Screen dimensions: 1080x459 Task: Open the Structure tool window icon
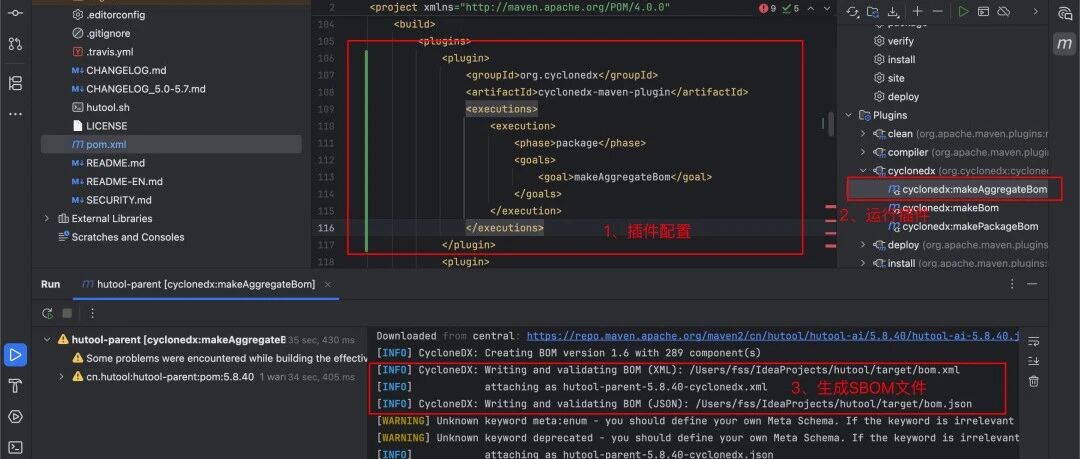click(x=14, y=83)
